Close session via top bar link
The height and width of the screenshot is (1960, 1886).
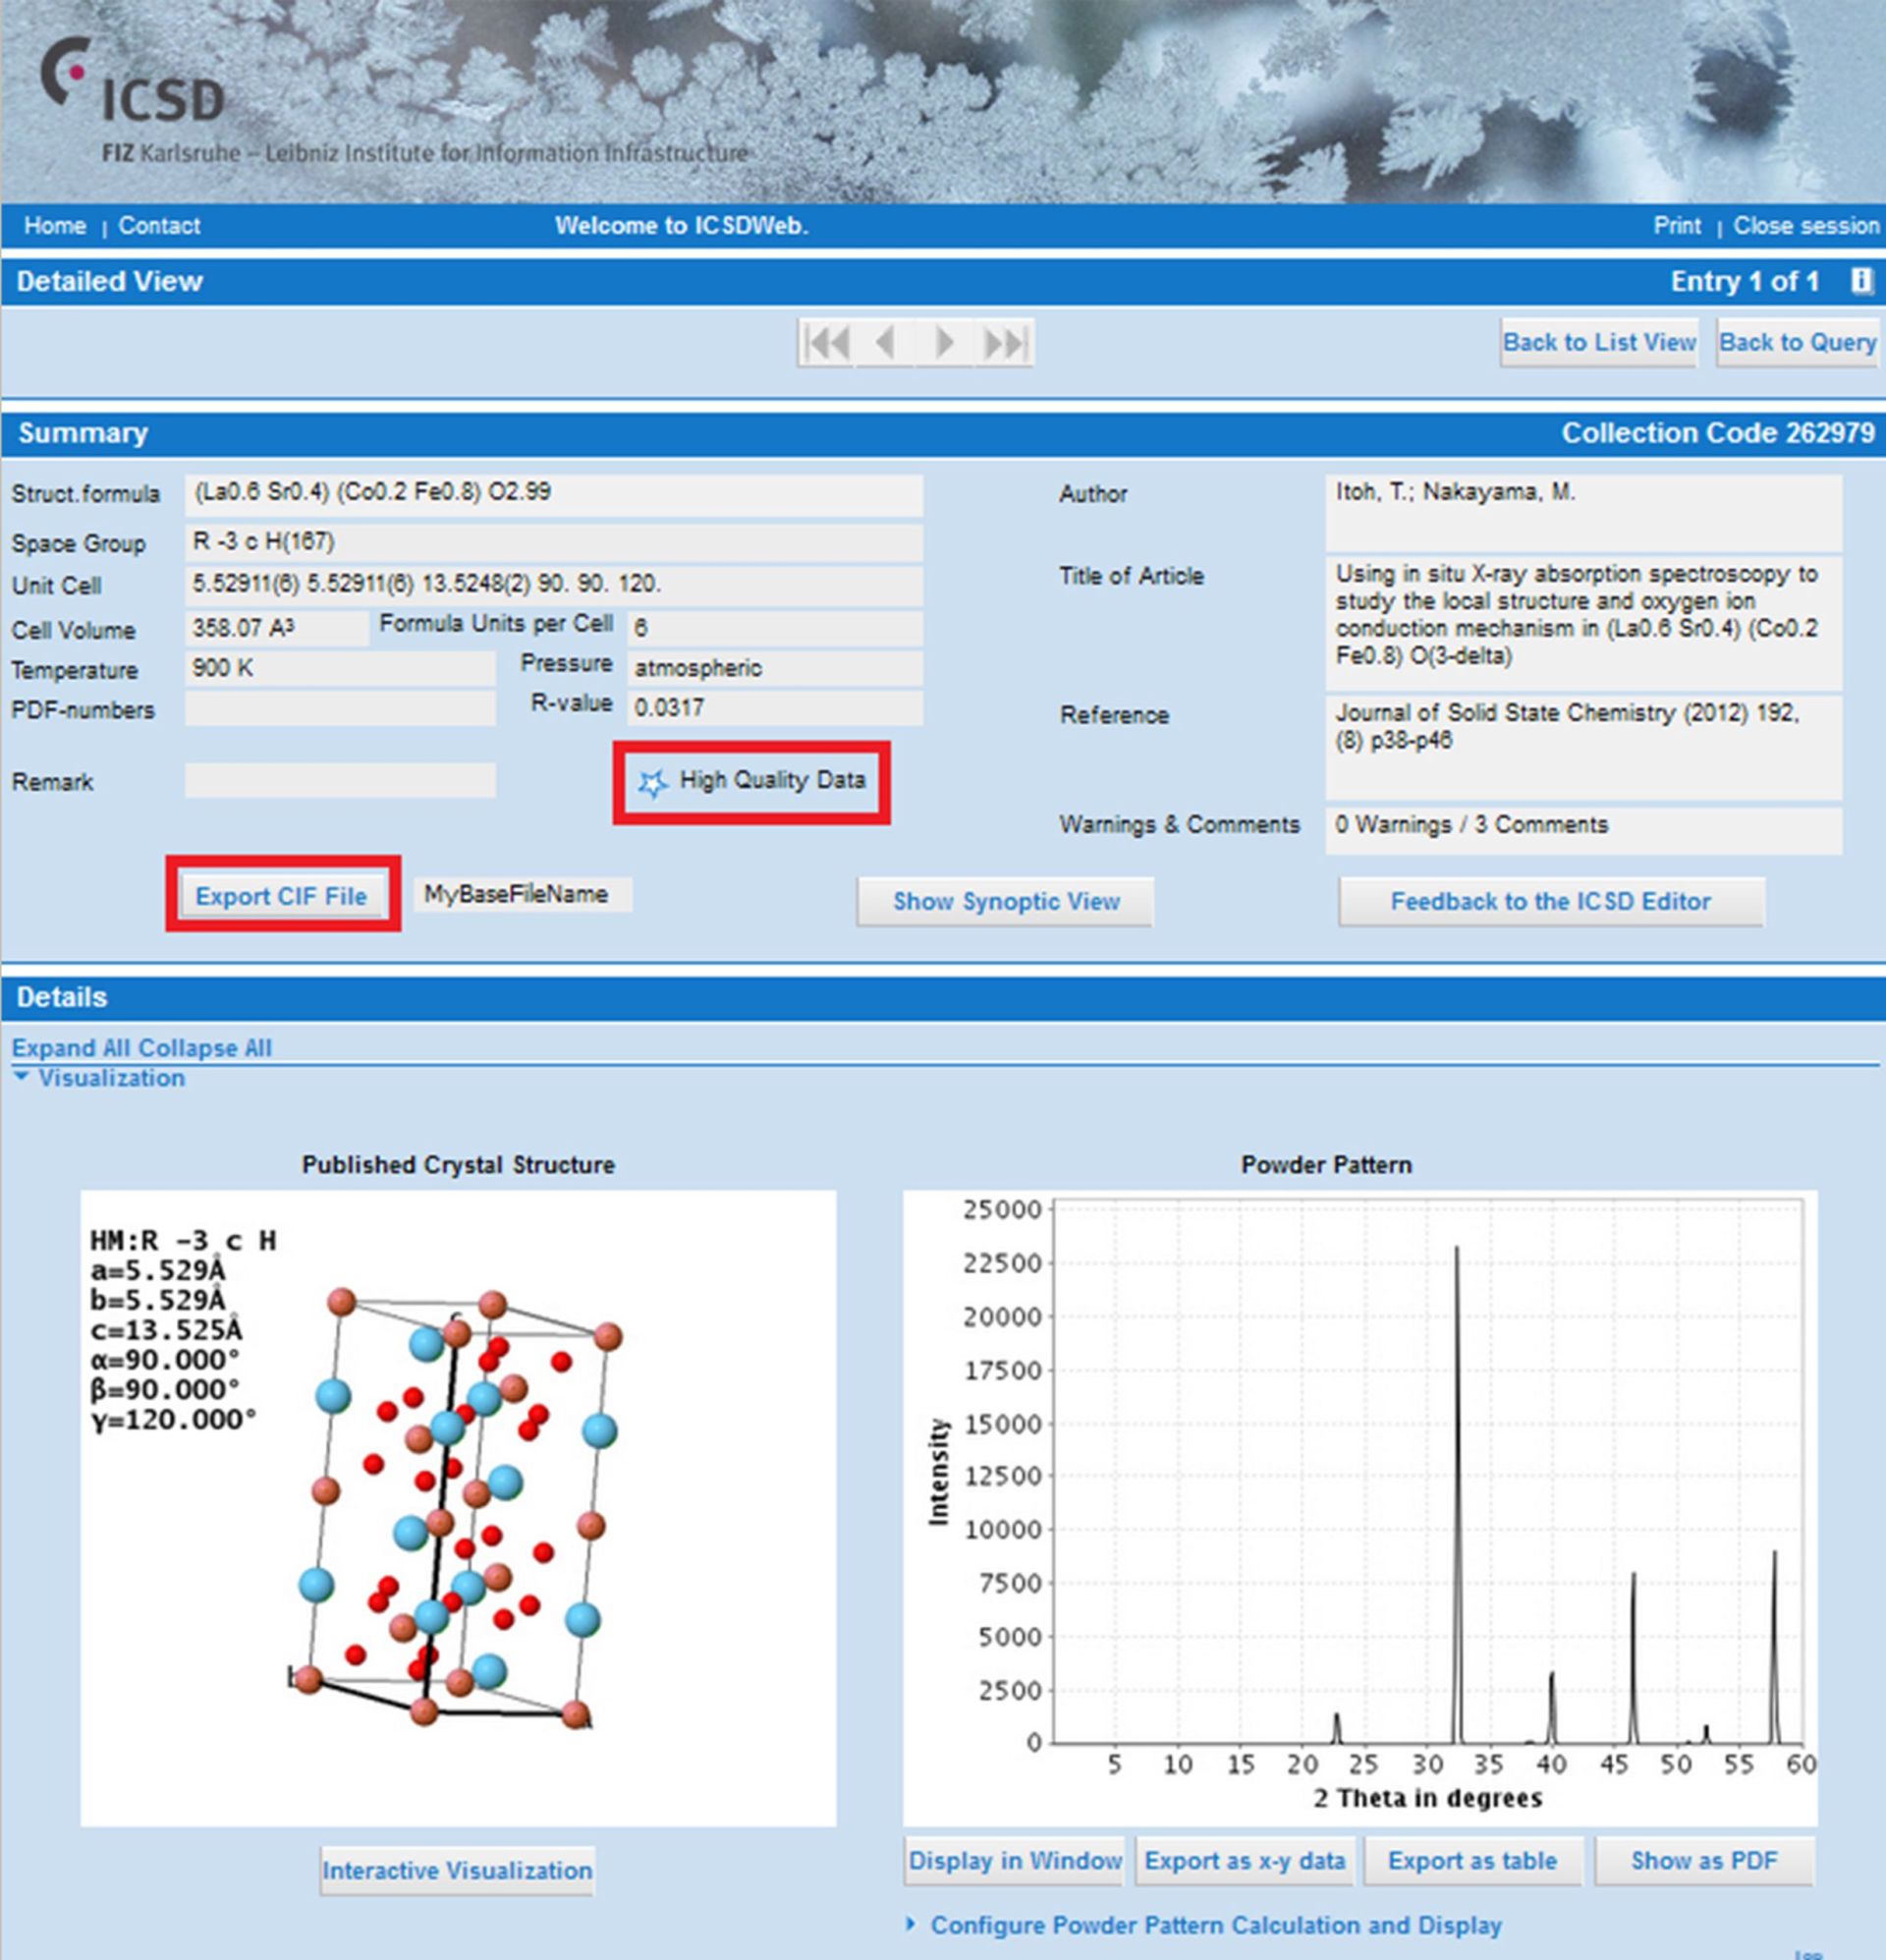click(x=1806, y=226)
